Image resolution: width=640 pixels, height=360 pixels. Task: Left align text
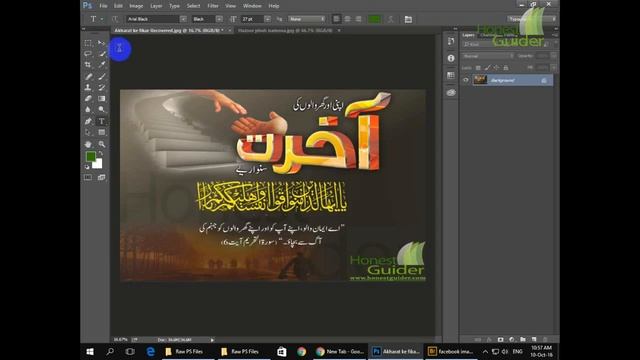(336, 19)
